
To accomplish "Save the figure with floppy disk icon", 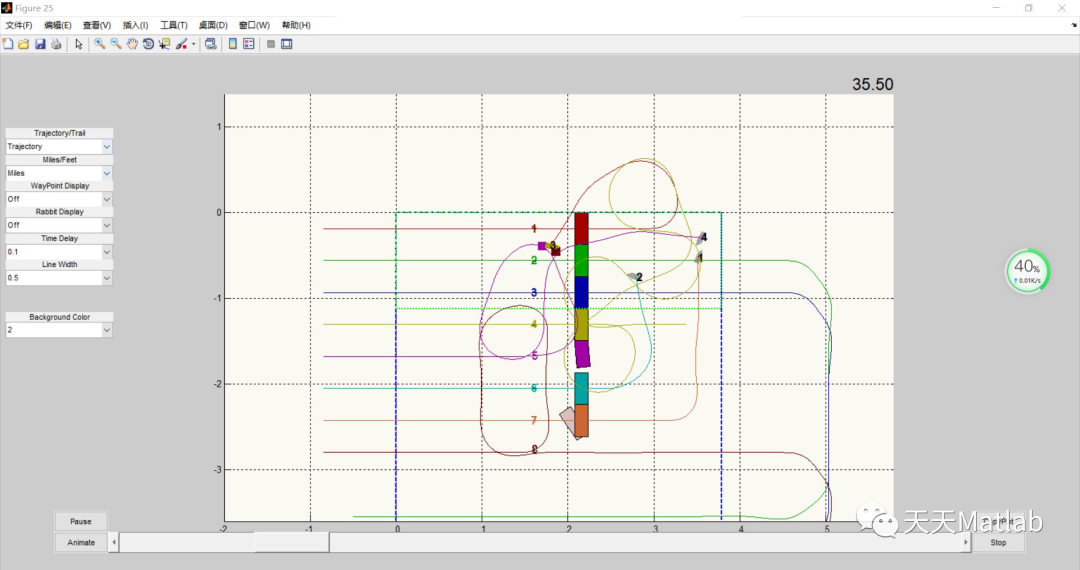I will click(x=40, y=44).
